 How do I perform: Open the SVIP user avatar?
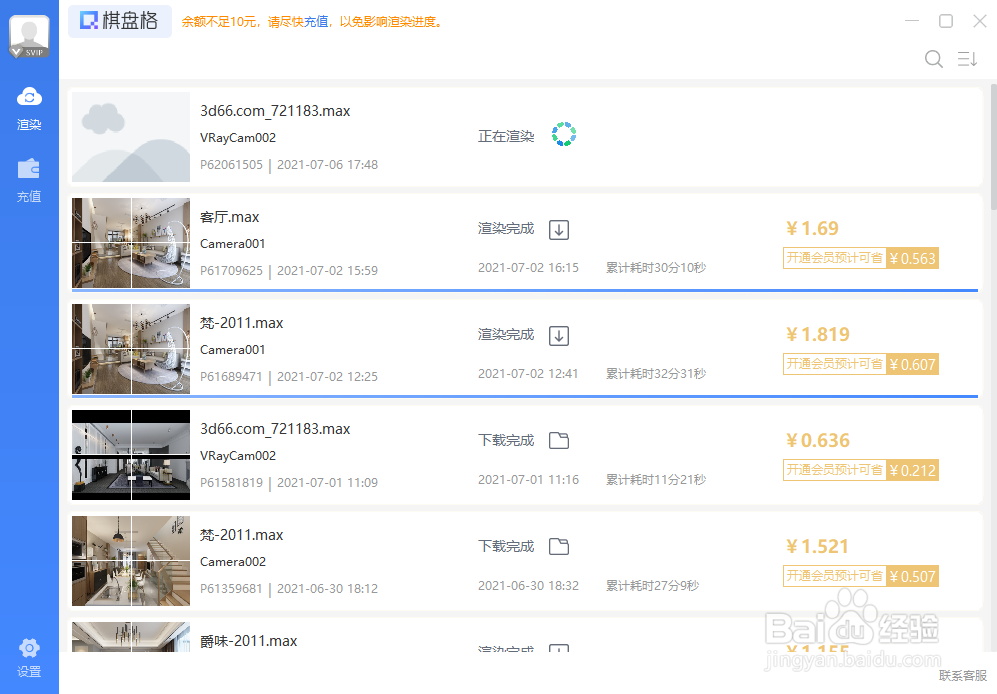(29, 36)
